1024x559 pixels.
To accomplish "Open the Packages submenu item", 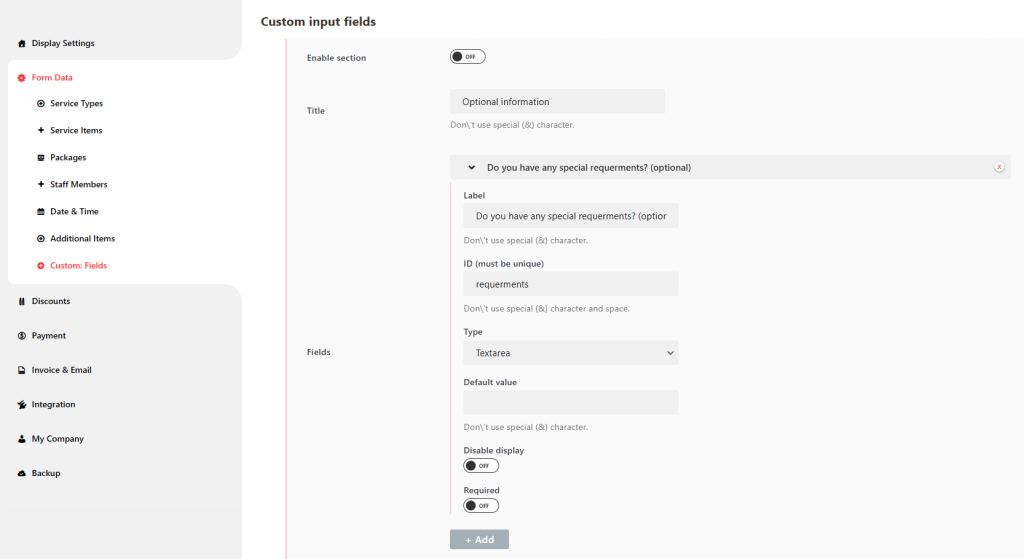I will coord(68,158).
